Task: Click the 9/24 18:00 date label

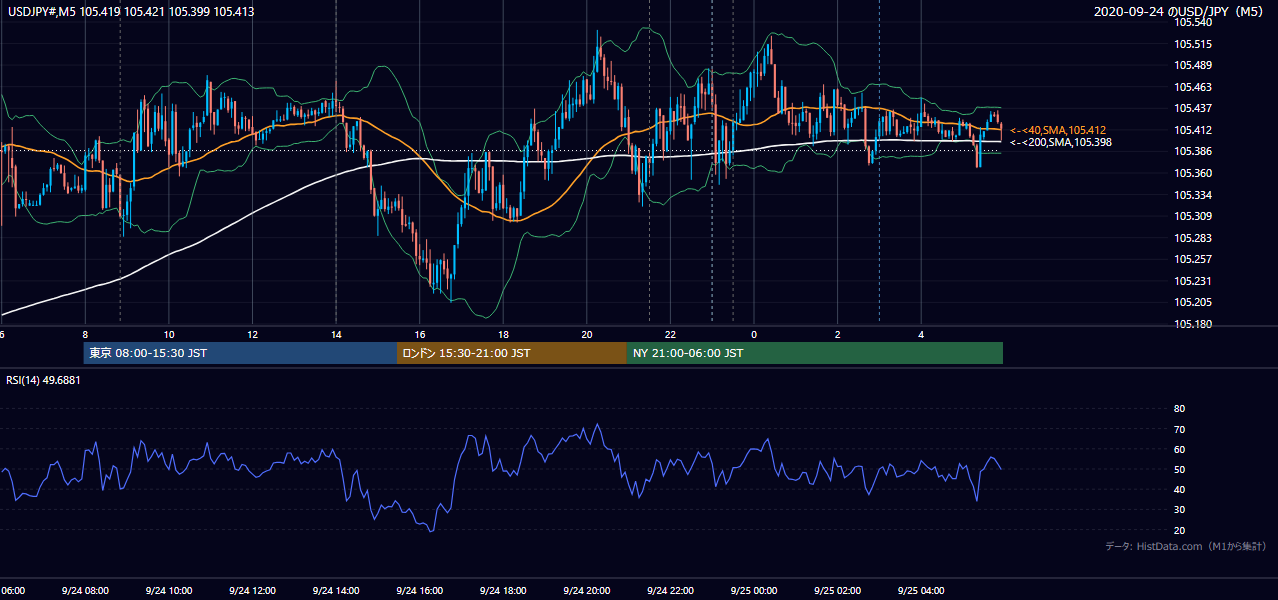Action: coord(503,591)
